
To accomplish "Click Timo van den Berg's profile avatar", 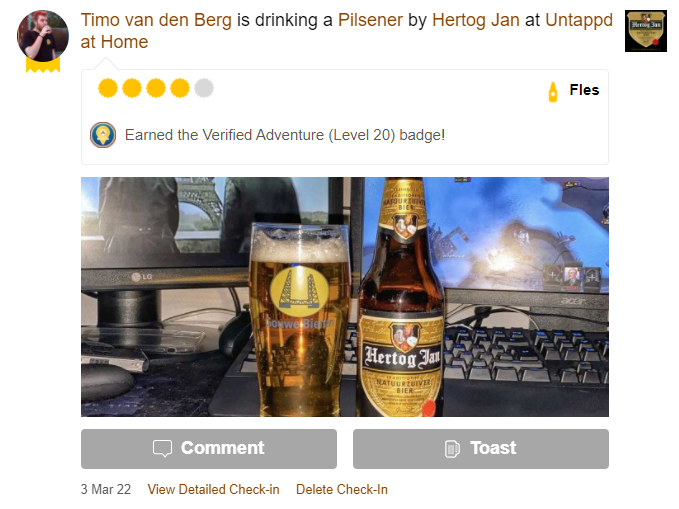I will click(42, 36).
